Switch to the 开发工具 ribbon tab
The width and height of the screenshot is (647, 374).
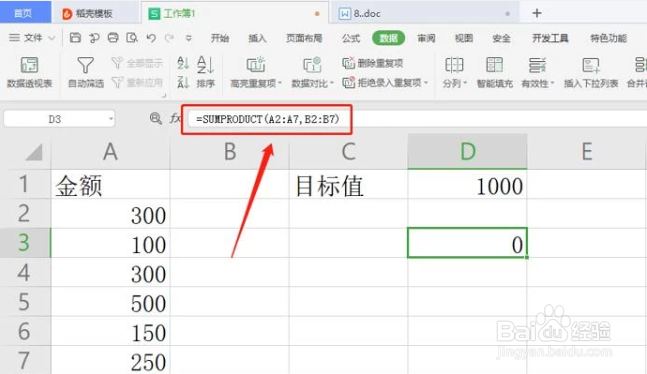[x=550, y=38]
